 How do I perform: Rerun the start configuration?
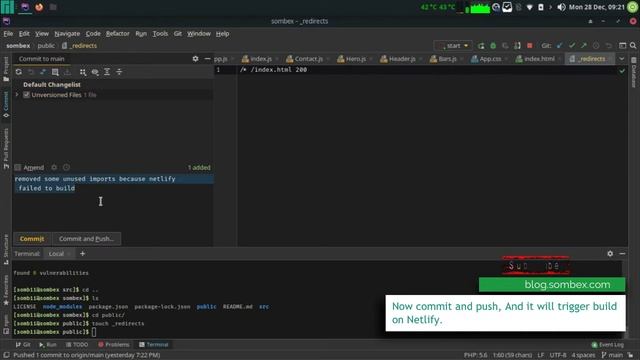coord(481,46)
